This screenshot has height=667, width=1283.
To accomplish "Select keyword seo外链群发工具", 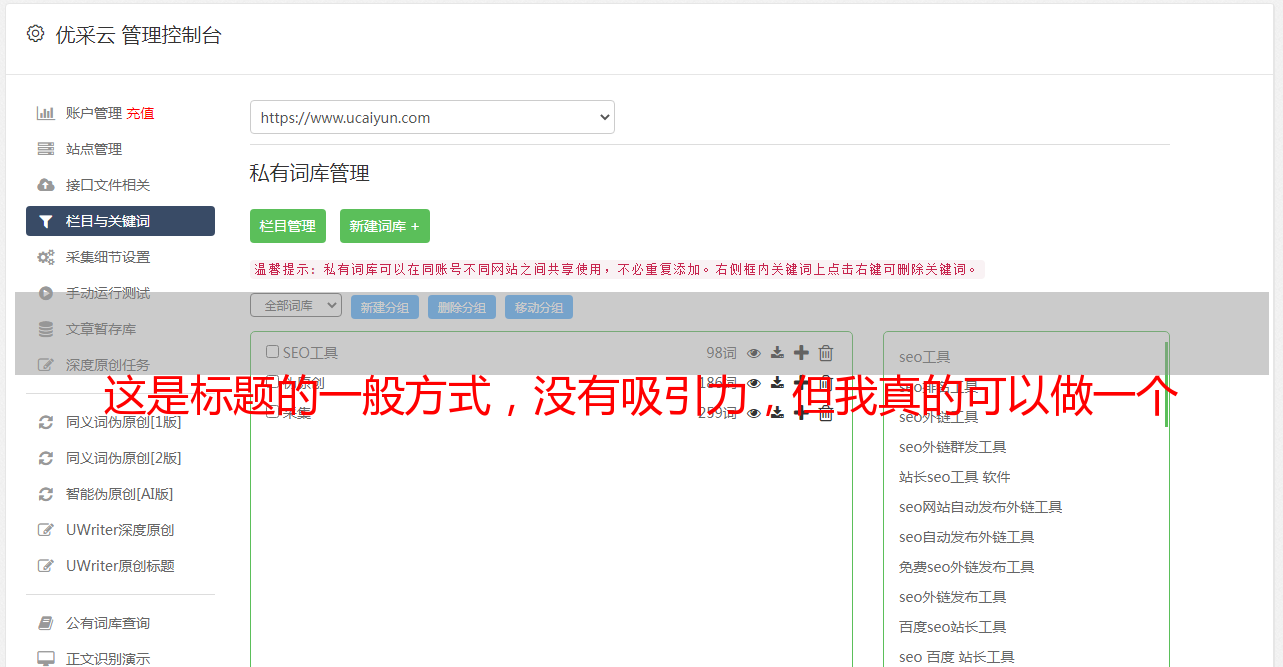I will (x=953, y=447).
